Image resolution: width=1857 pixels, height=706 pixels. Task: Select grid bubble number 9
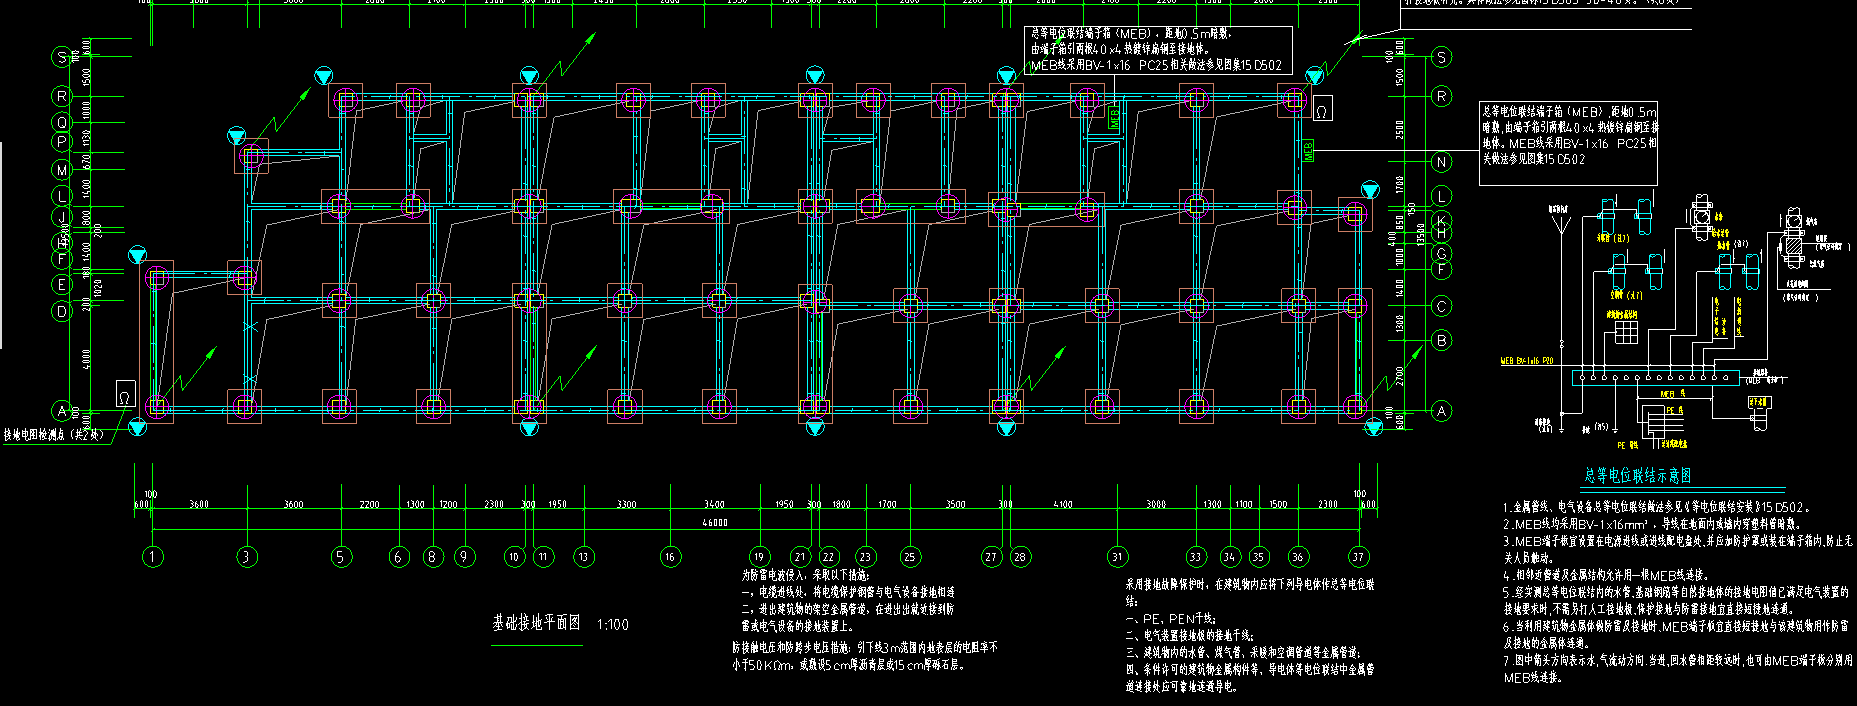[464, 556]
